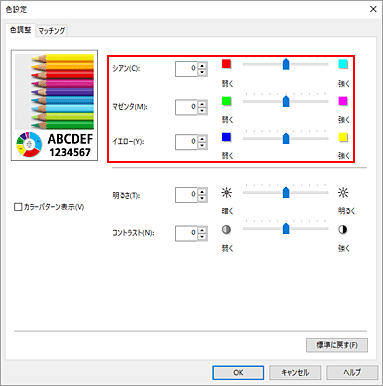This screenshot has width=383, height=386.
Task: Click the yellow swatch at slider's right end
Action: click(343, 137)
